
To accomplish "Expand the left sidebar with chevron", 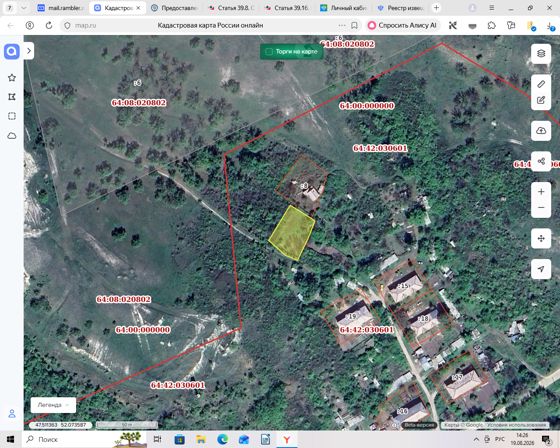I will pos(29,51).
